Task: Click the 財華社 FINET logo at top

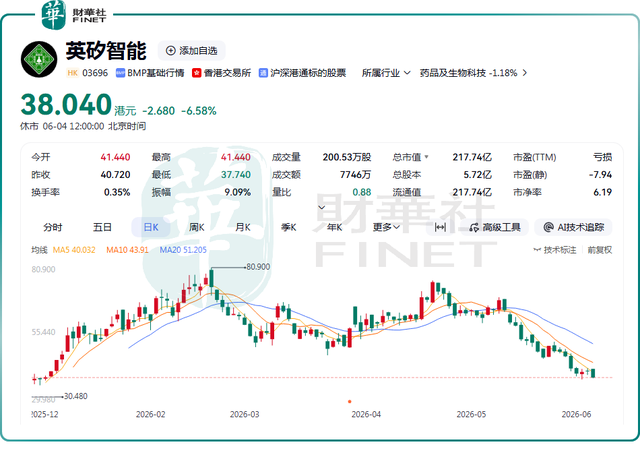Action: click(73, 15)
